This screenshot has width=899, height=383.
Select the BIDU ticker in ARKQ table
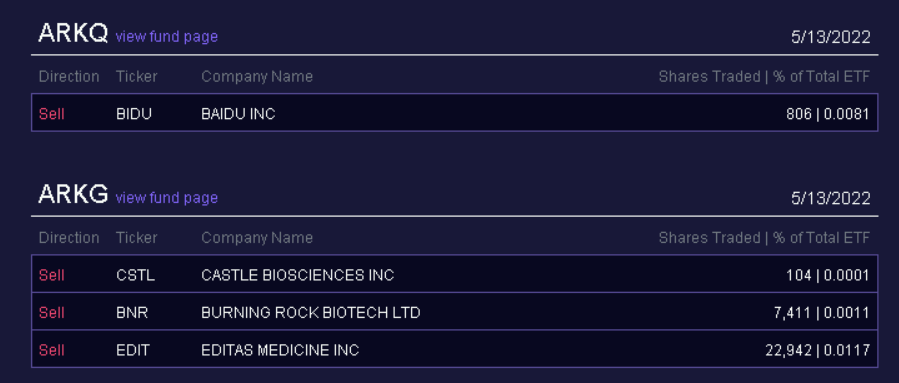(134, 114)
